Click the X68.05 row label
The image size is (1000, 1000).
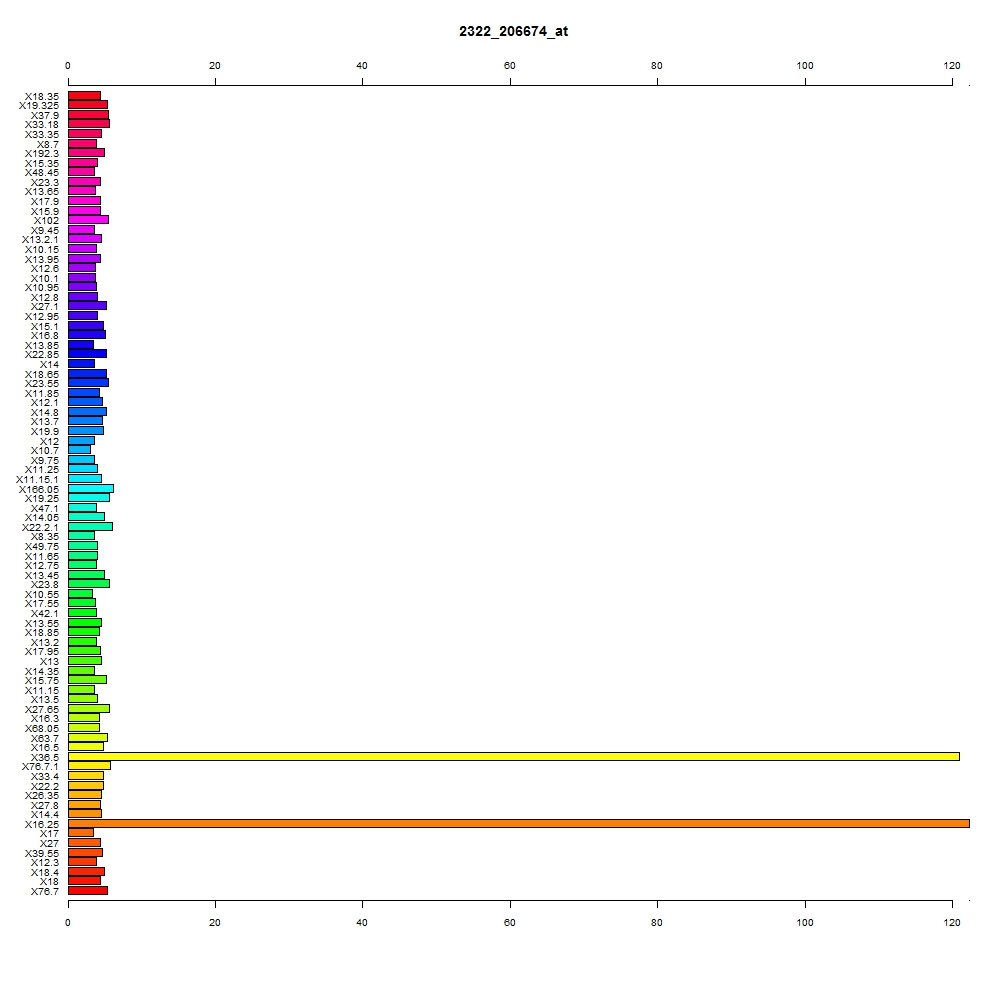[x=42, y=728]
